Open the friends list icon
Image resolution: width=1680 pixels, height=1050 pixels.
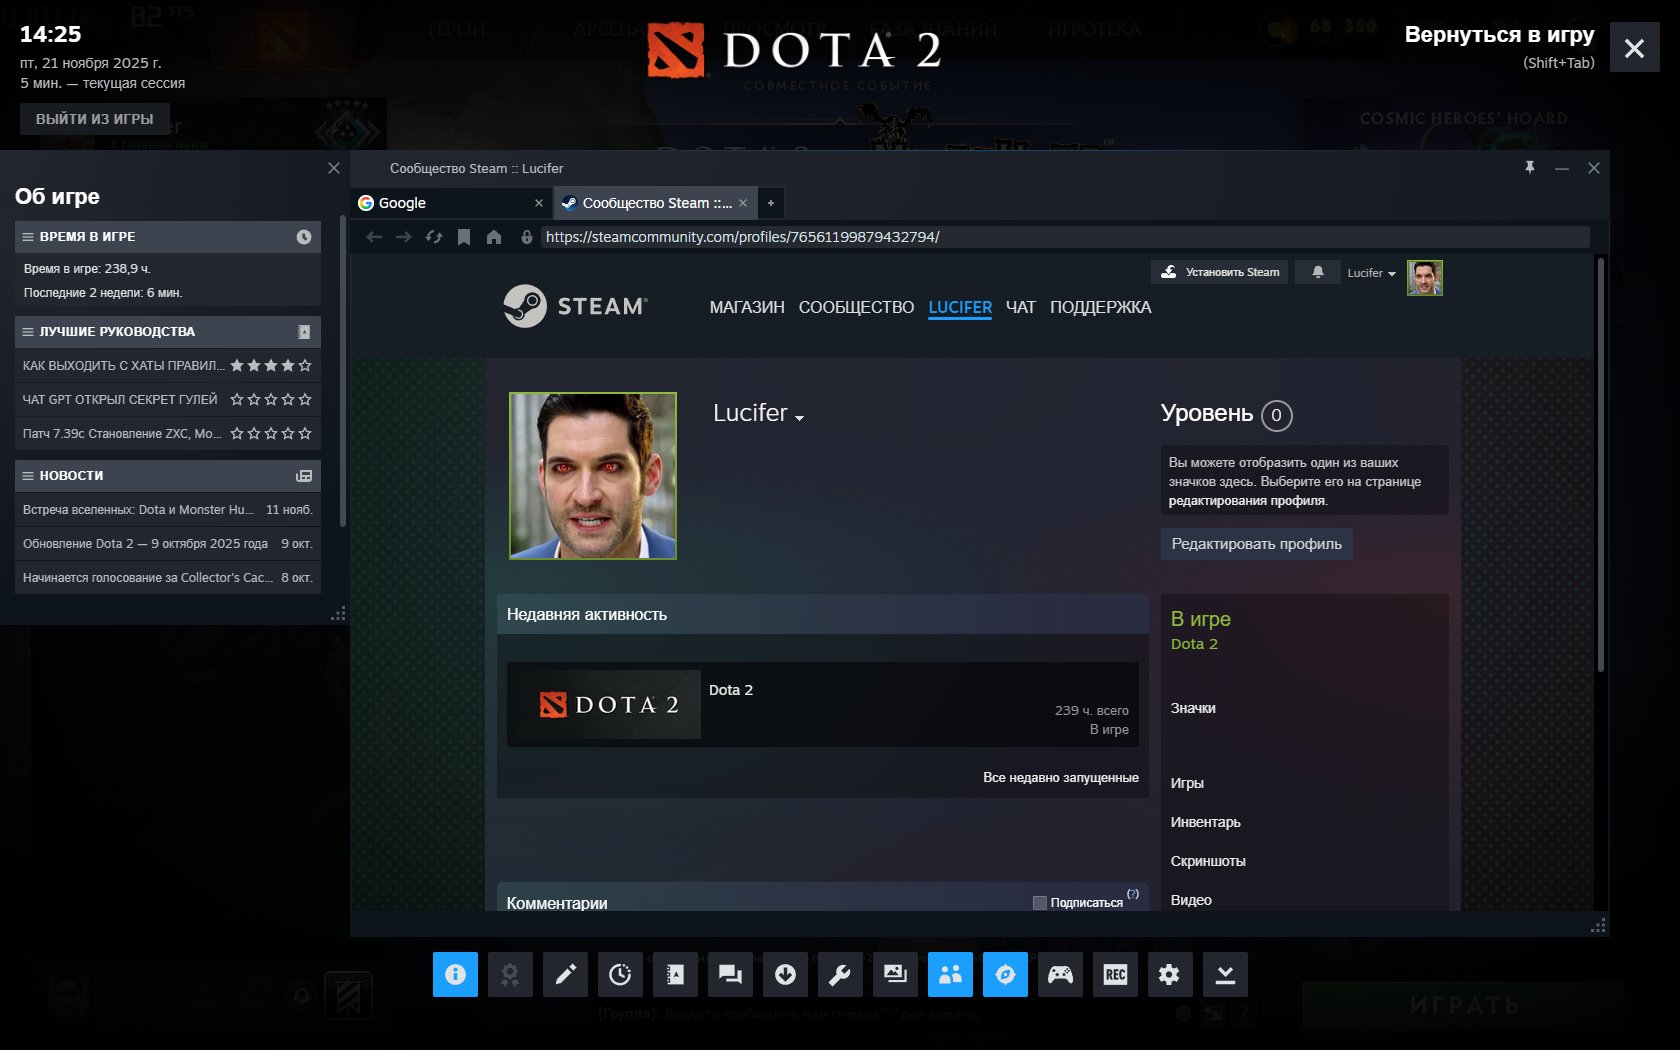950,975
